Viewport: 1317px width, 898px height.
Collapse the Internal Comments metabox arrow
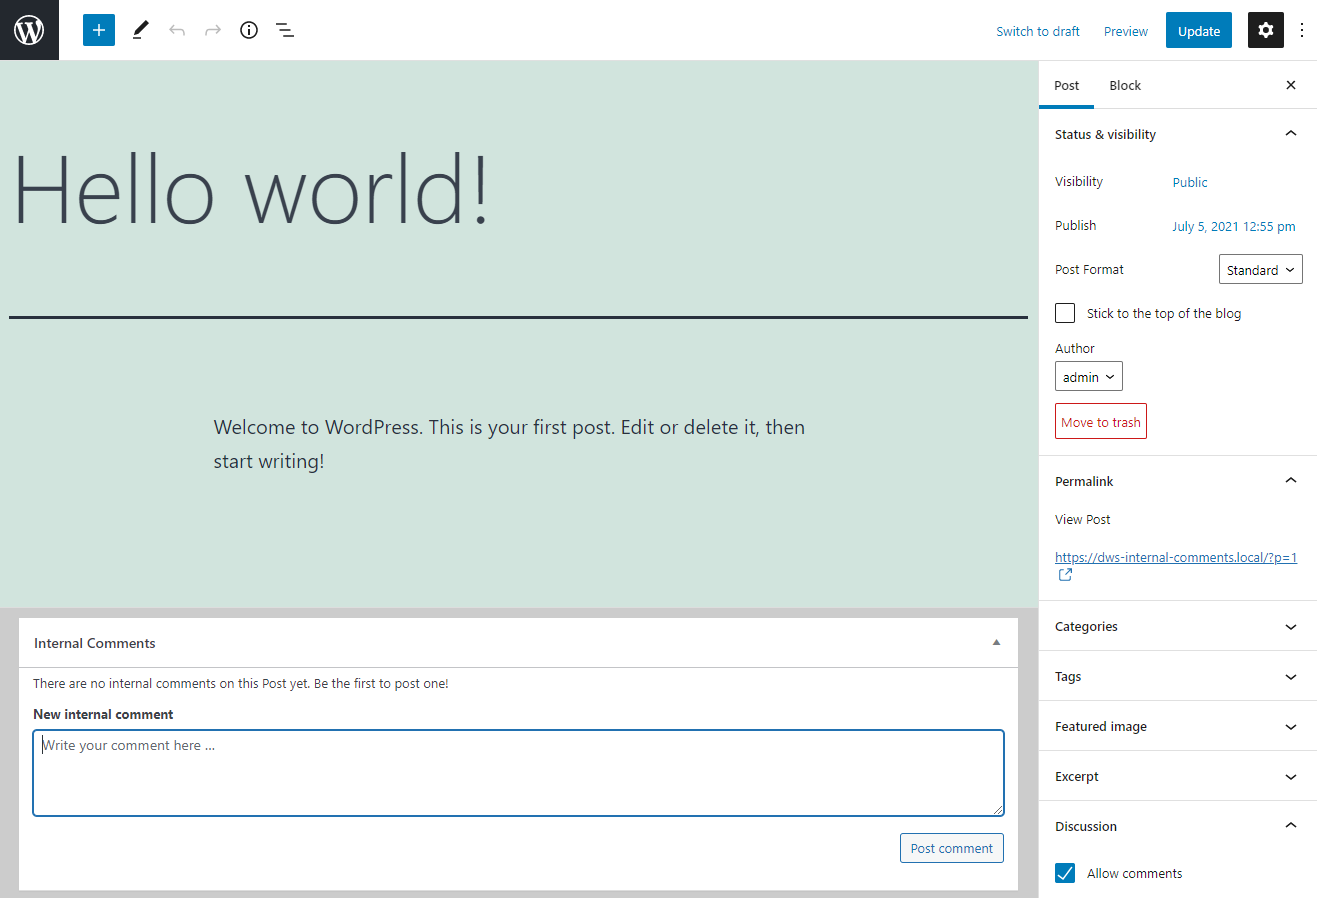pyautogui.click(x=996, y=643)
